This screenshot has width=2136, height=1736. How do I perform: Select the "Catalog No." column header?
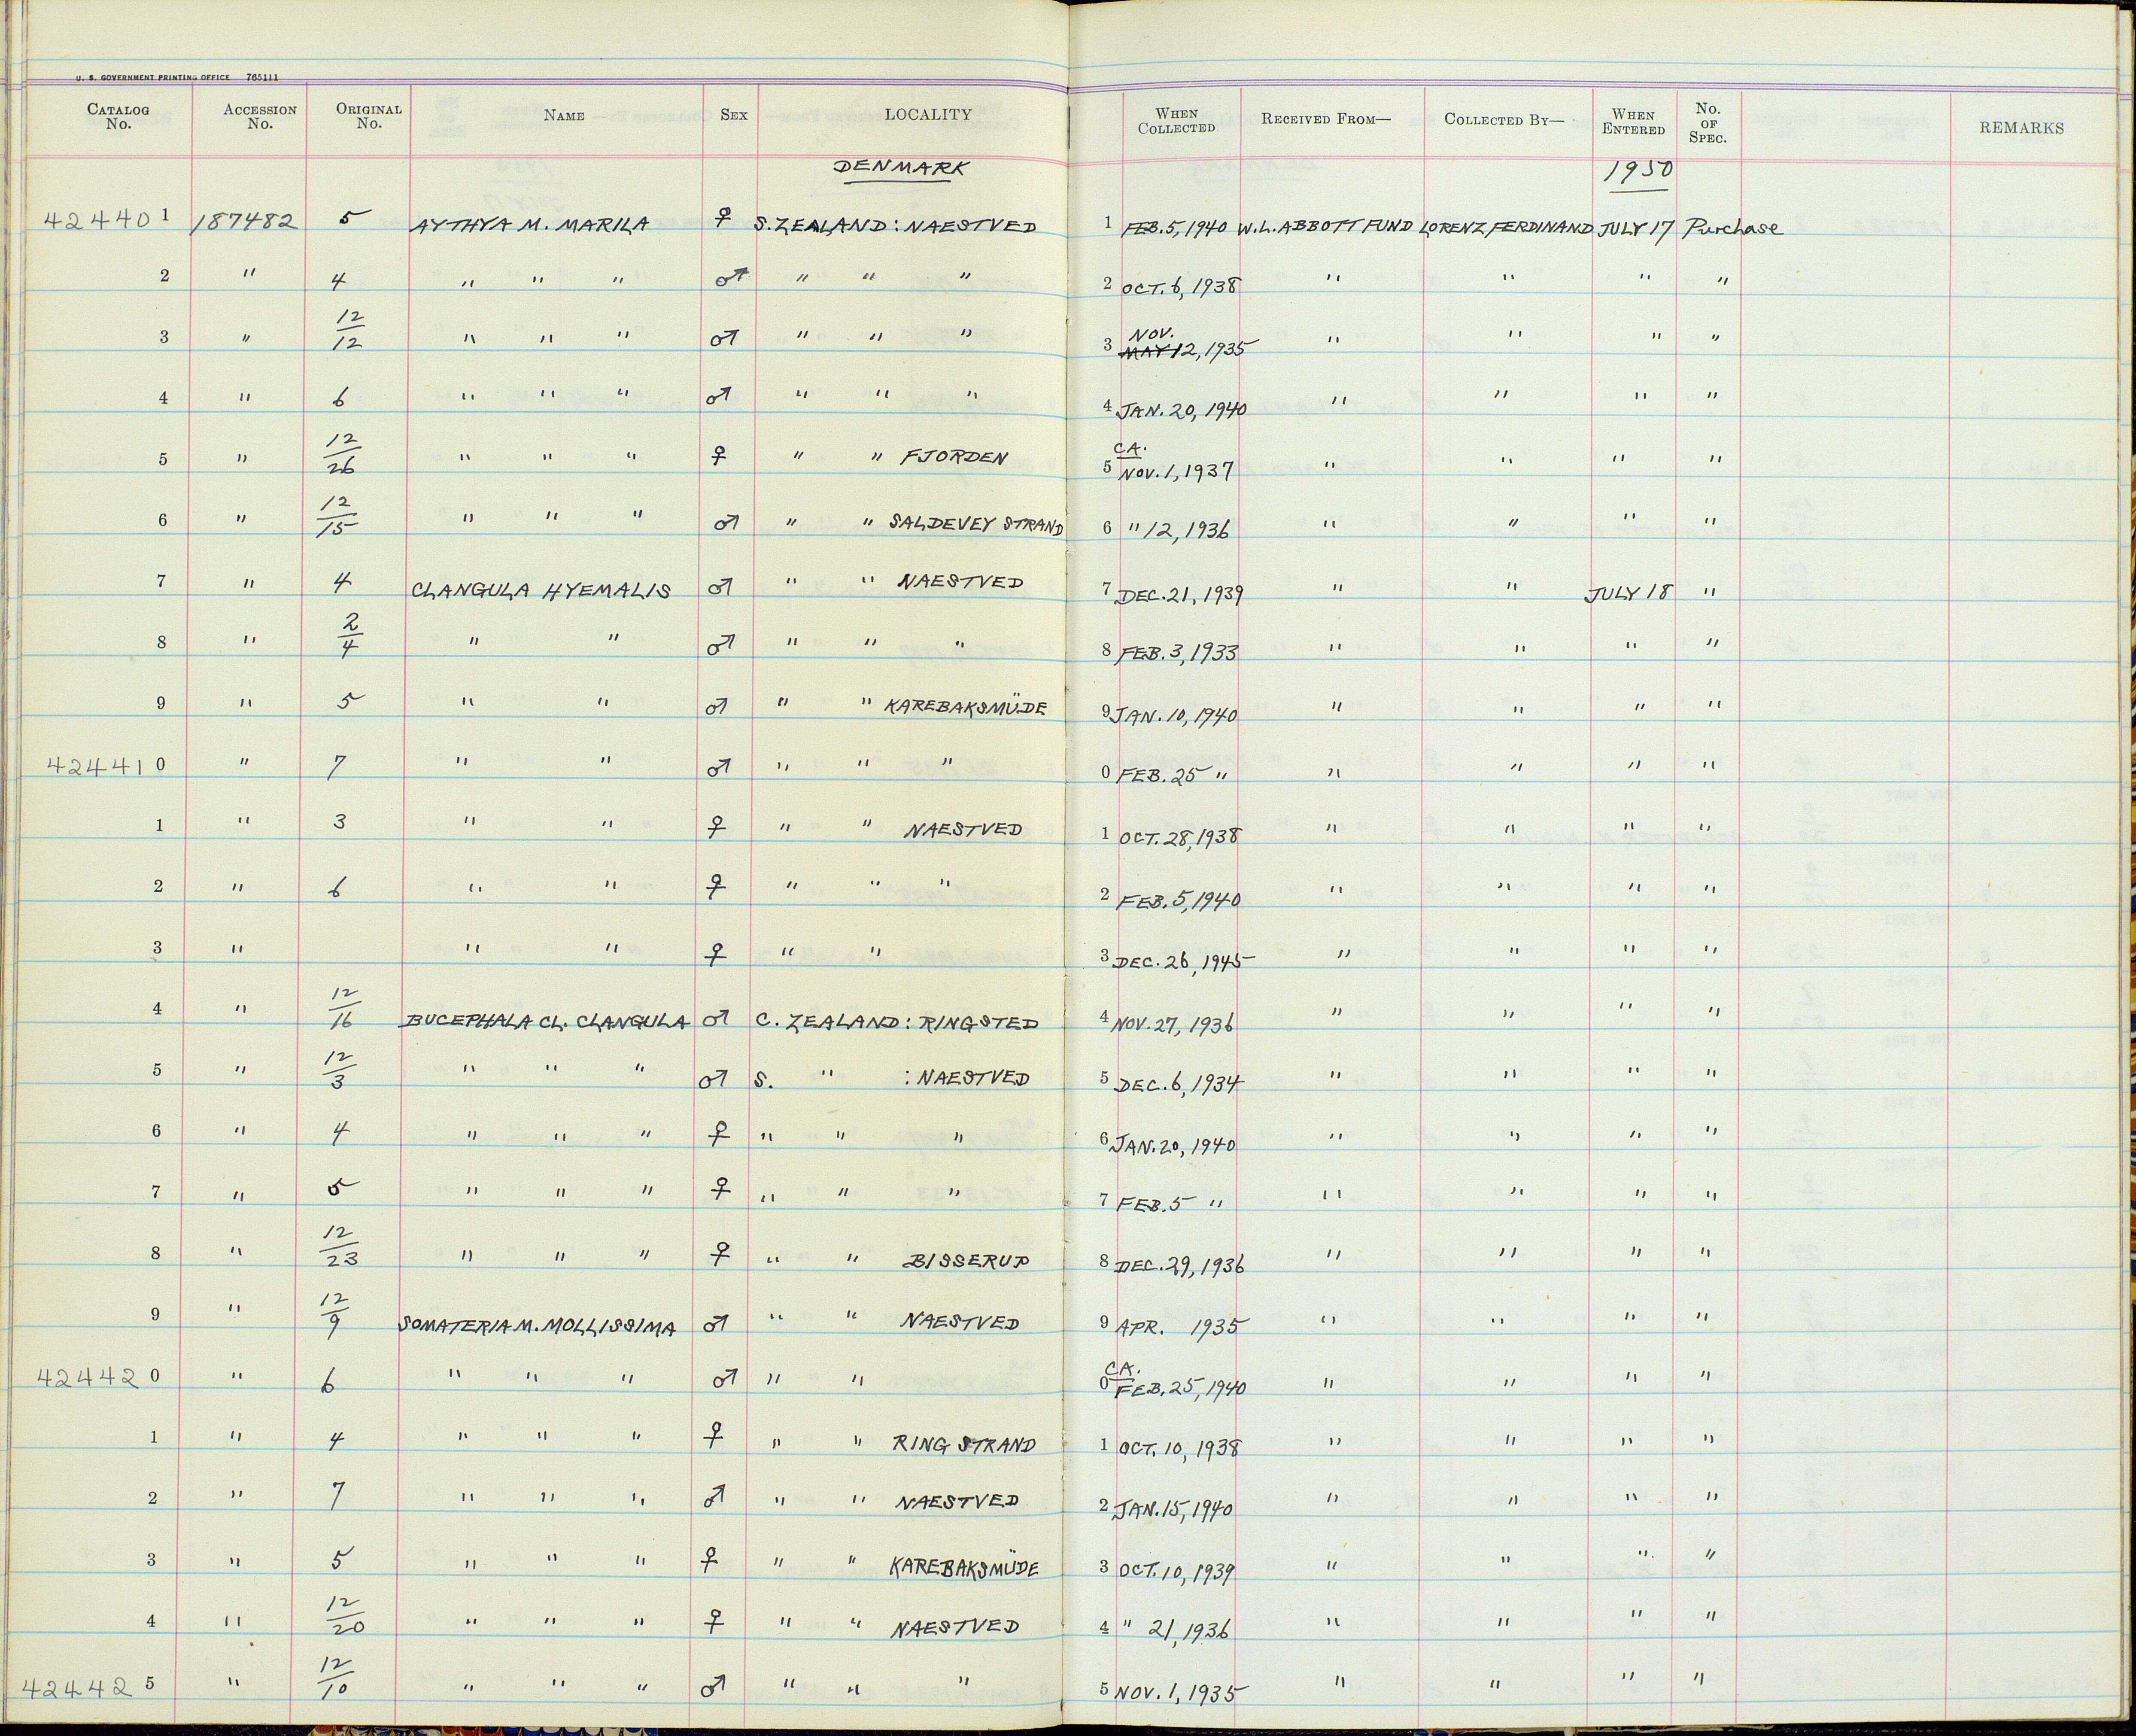[118, 117]
